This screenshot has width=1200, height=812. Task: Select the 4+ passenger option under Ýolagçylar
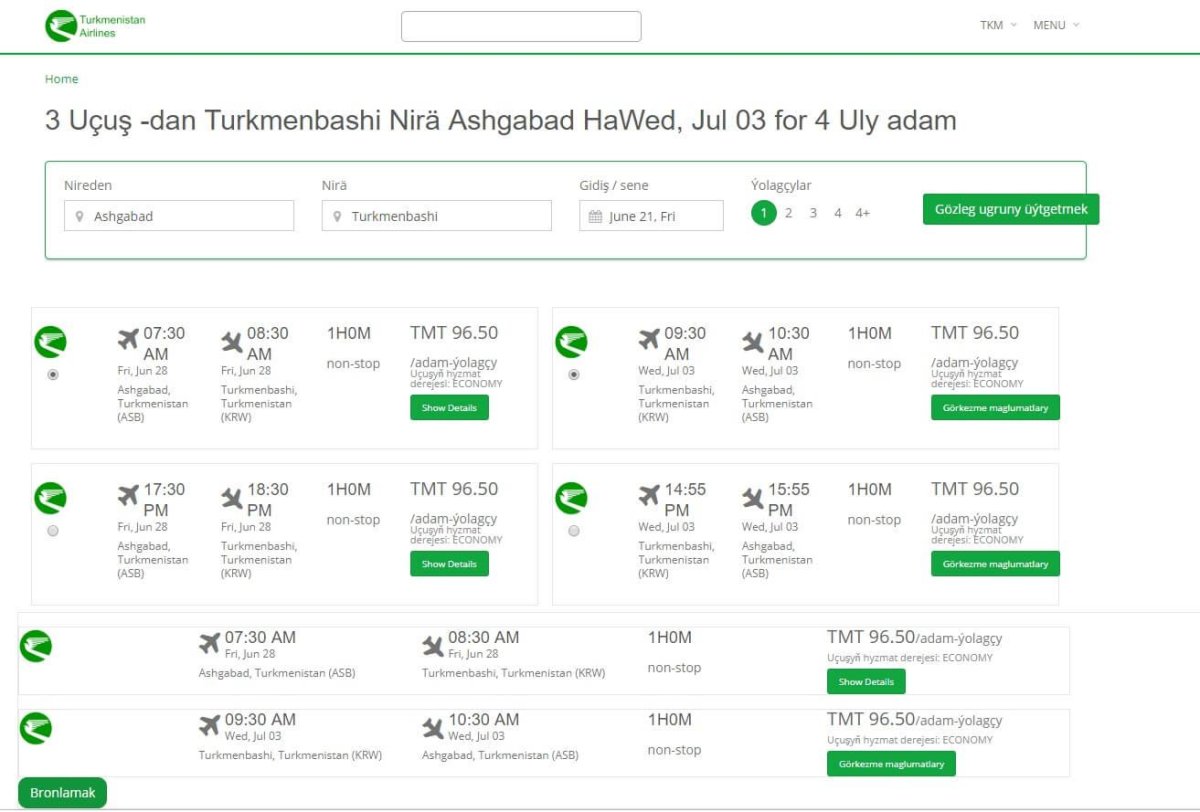[x=862, y=213]
